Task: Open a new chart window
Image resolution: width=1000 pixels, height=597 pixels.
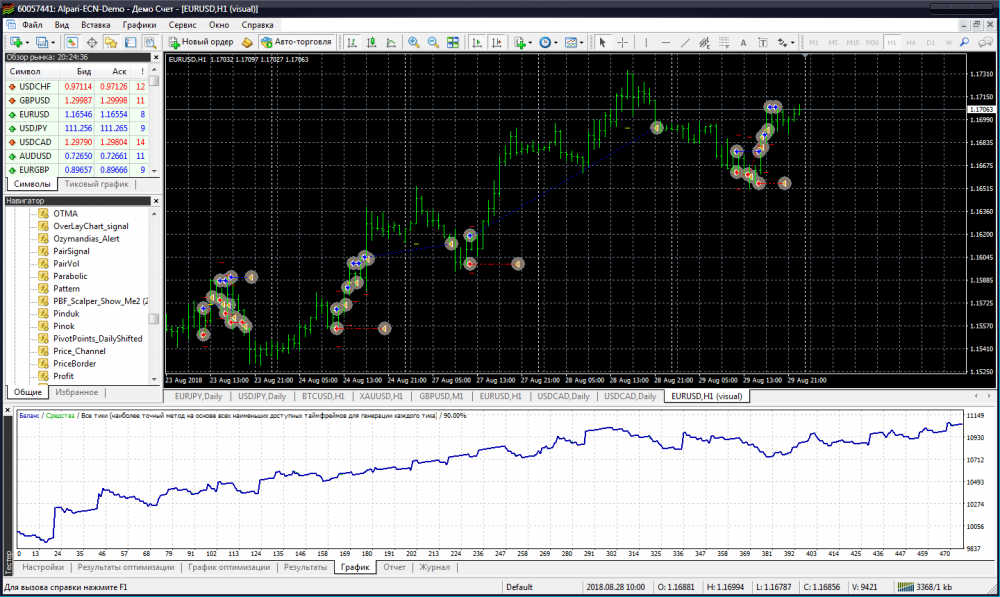Action: (15, 42)
